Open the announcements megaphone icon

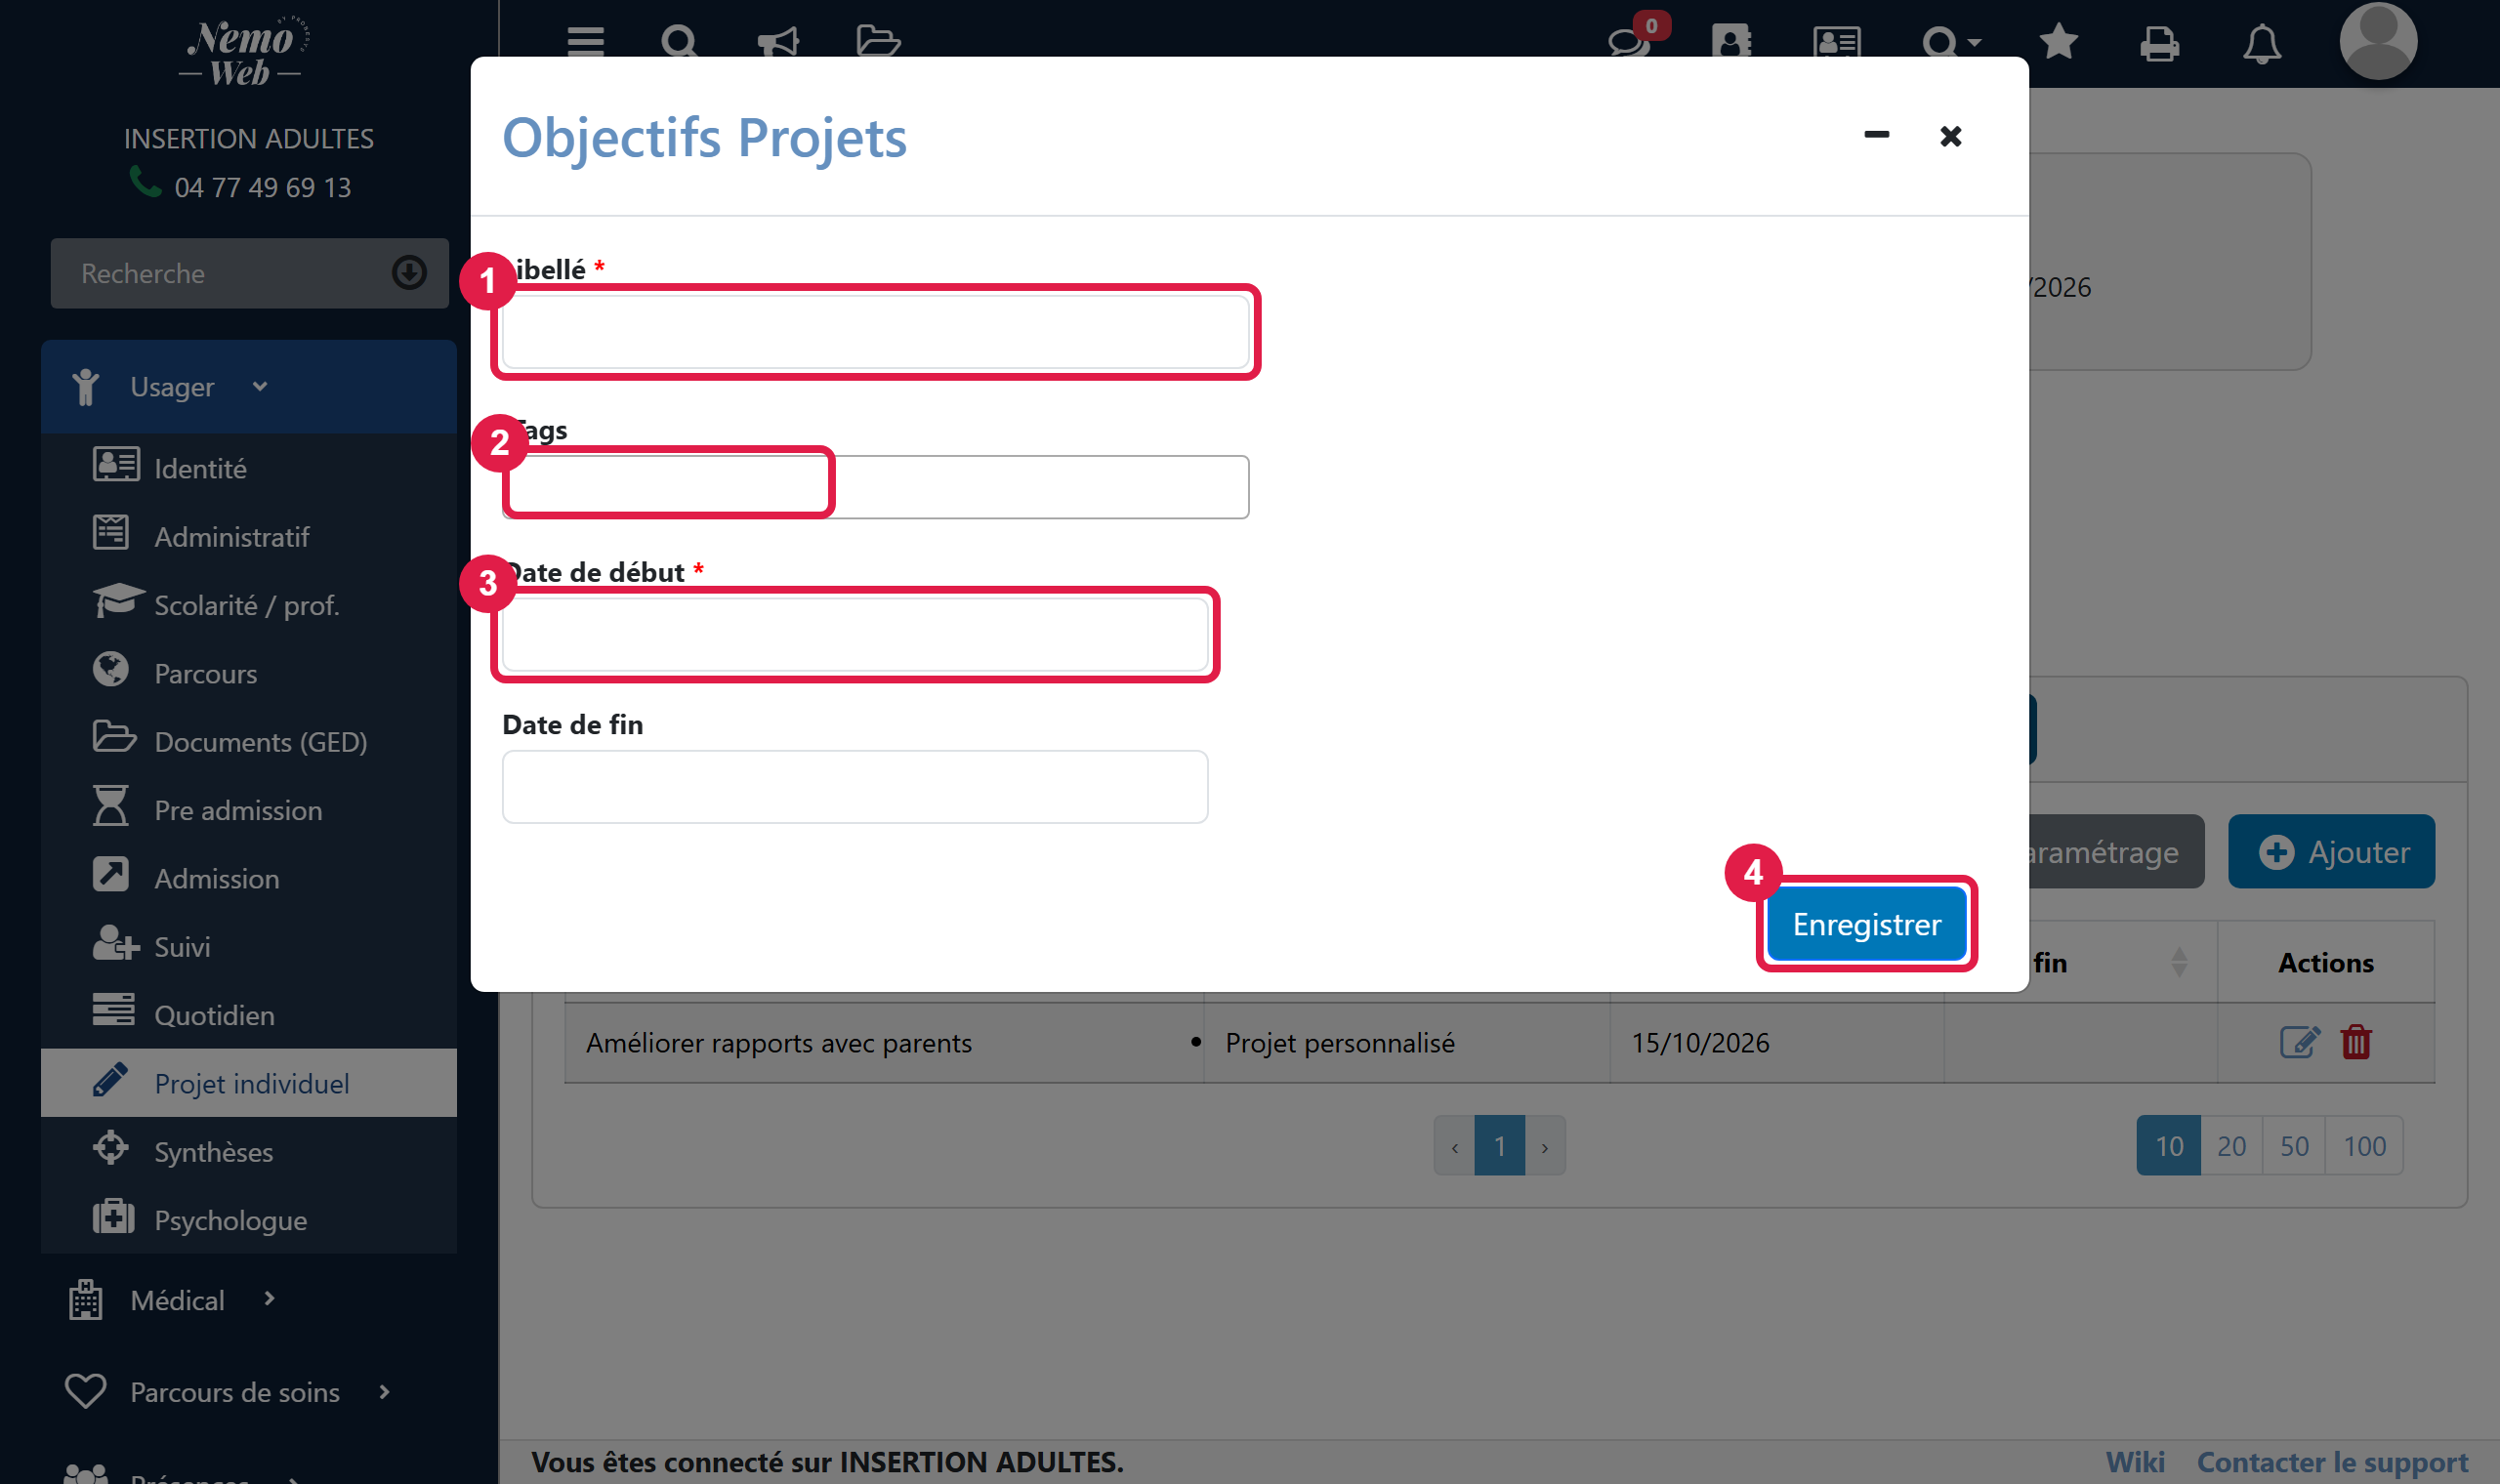778,42
